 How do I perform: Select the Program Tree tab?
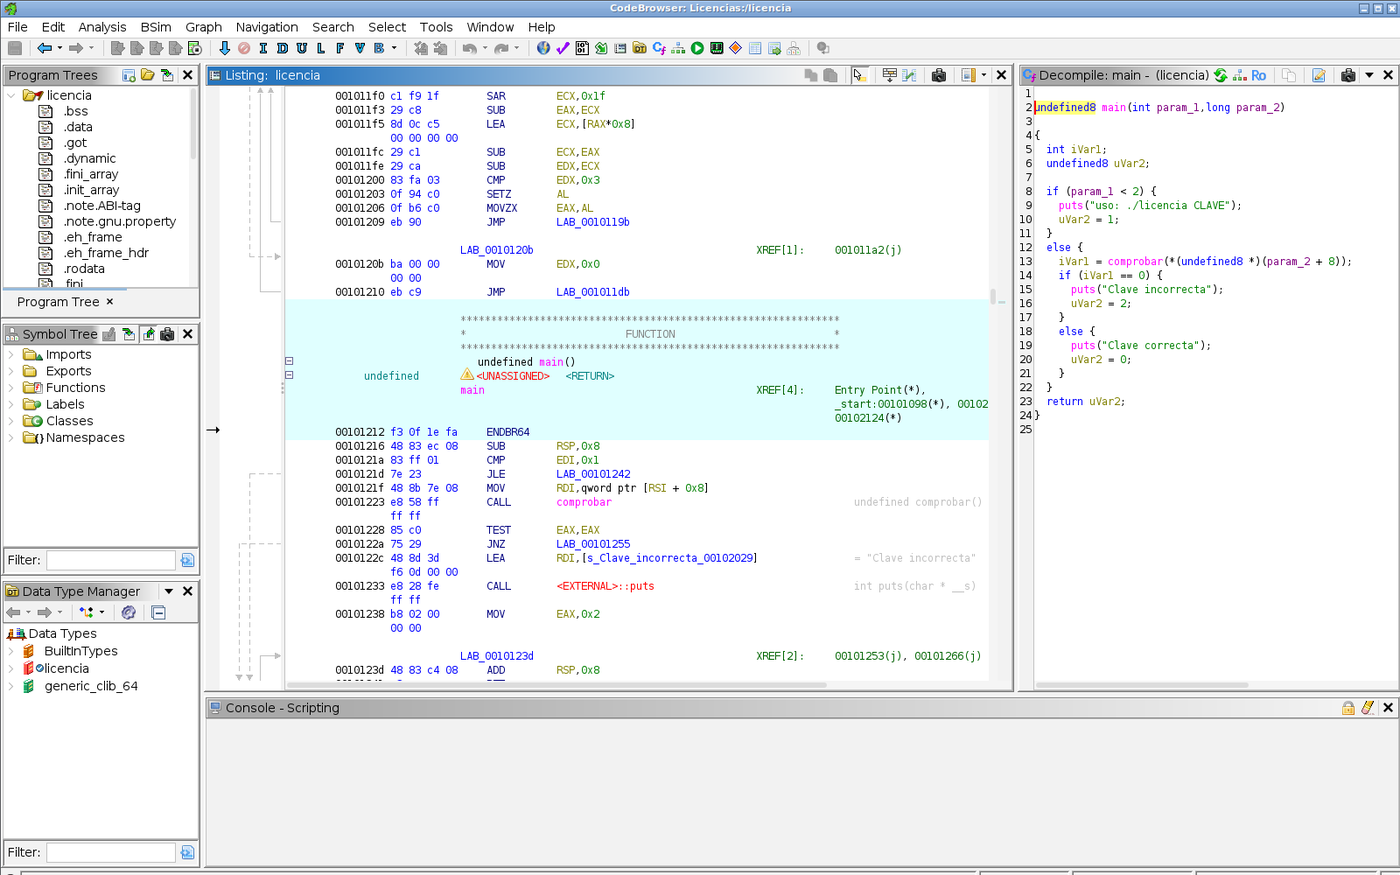click(x=58, y=302)
